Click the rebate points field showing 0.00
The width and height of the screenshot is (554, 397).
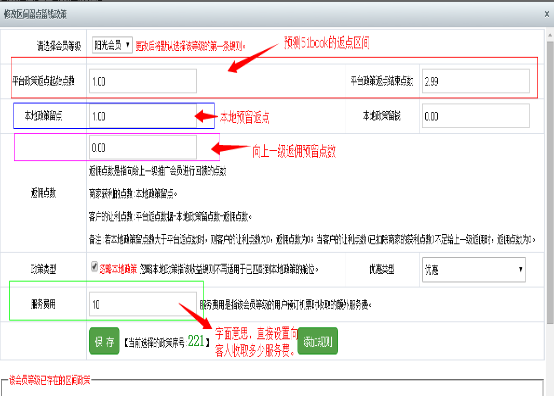coord(143,147)
